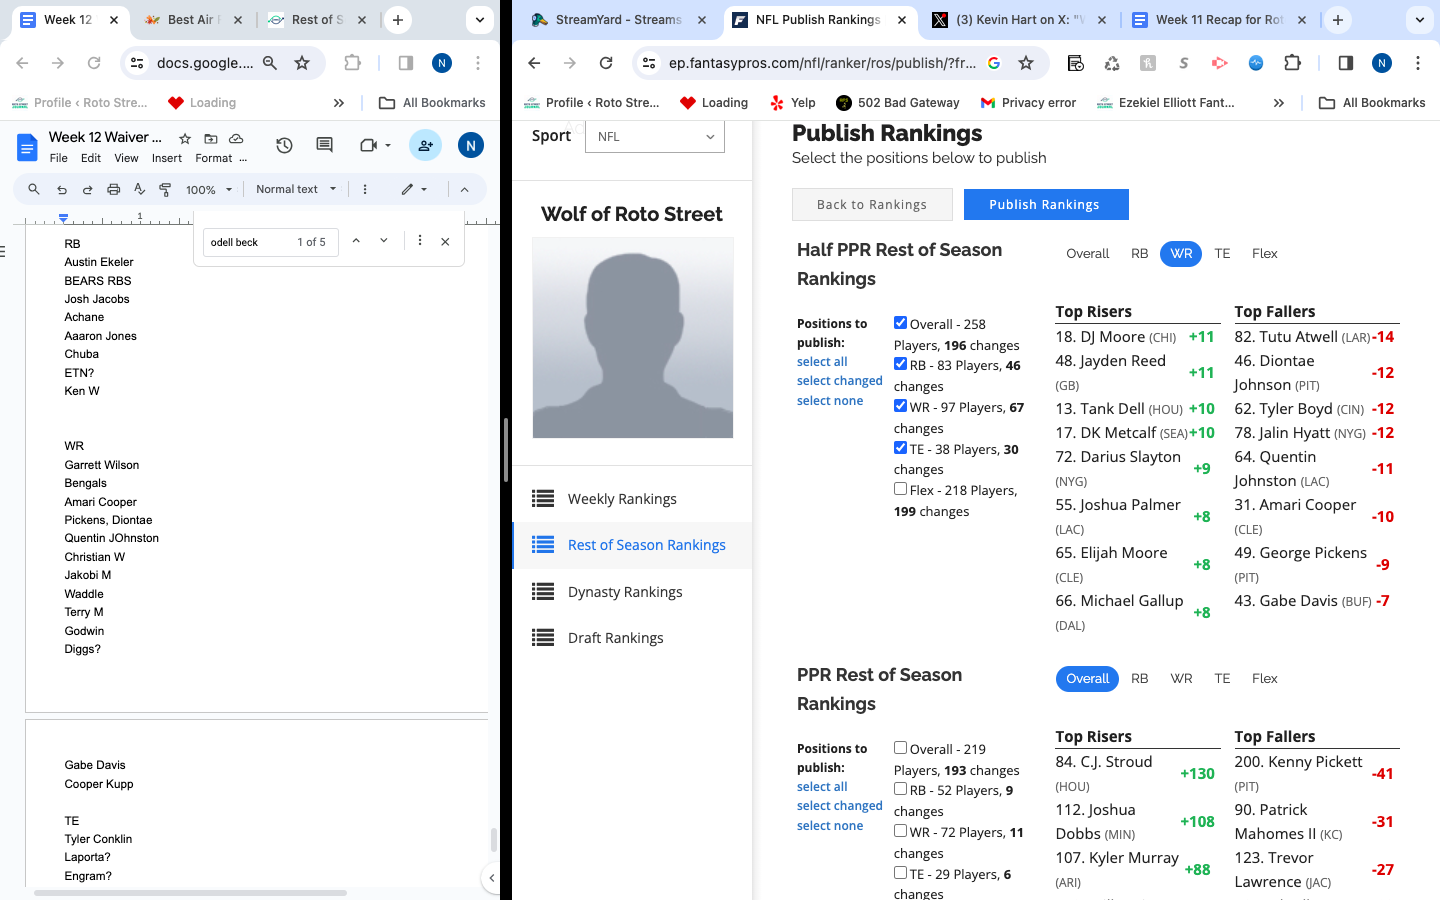Screen dimensions: 1440x900
Task: Open the Normal text style dropdown
Action: 296,189
